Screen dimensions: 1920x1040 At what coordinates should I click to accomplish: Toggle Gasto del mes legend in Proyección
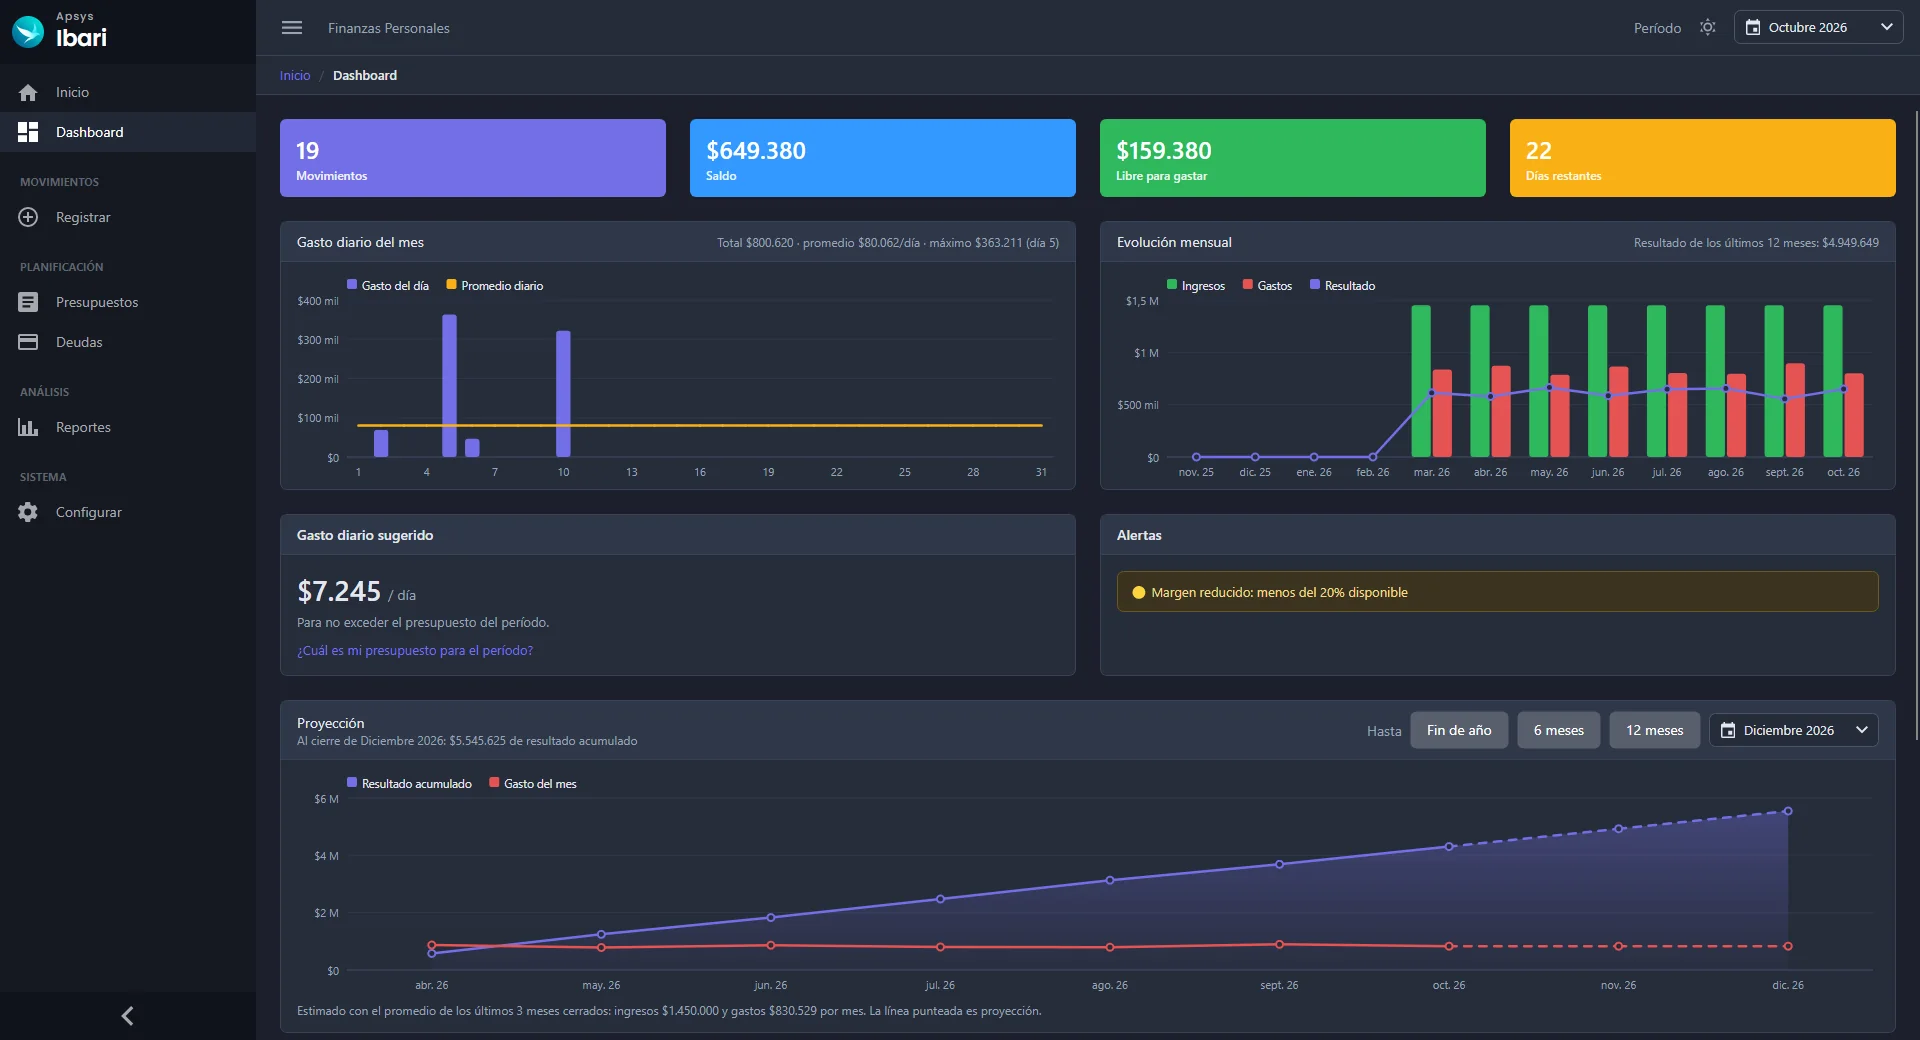pos(533,783)
